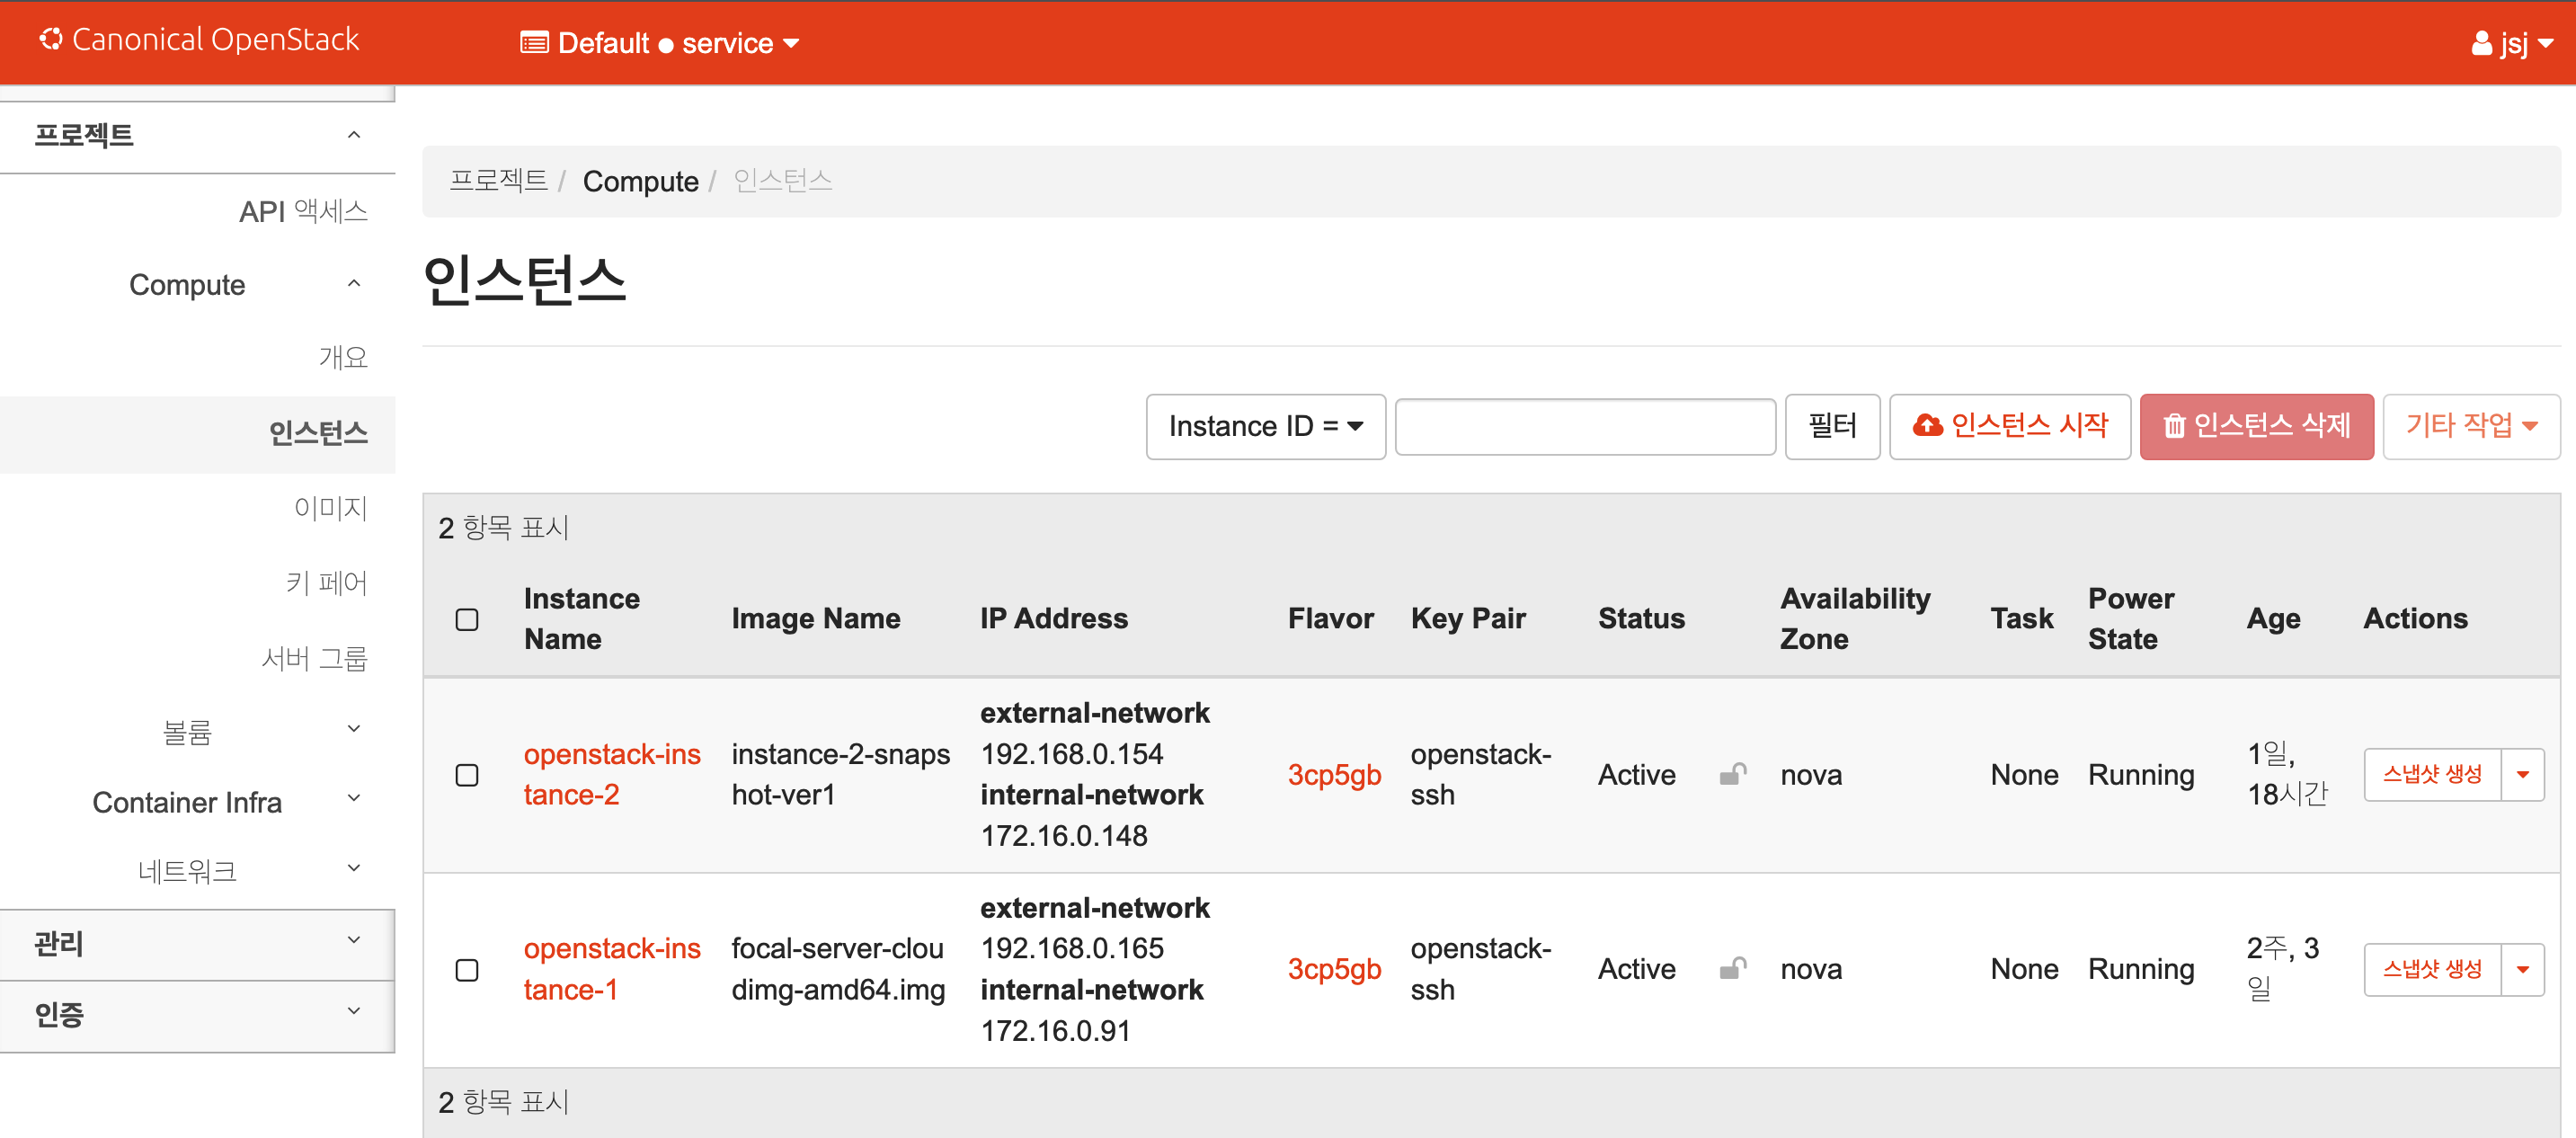Open the 기타 작업 dropdown menu
This screenshot has width=2576, height=1138.
[x=2470, y=426]
